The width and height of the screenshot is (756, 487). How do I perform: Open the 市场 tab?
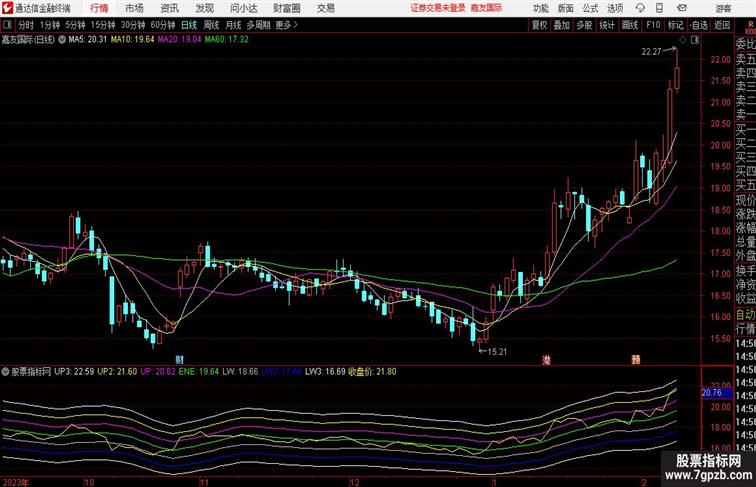[x=135, y=8]
